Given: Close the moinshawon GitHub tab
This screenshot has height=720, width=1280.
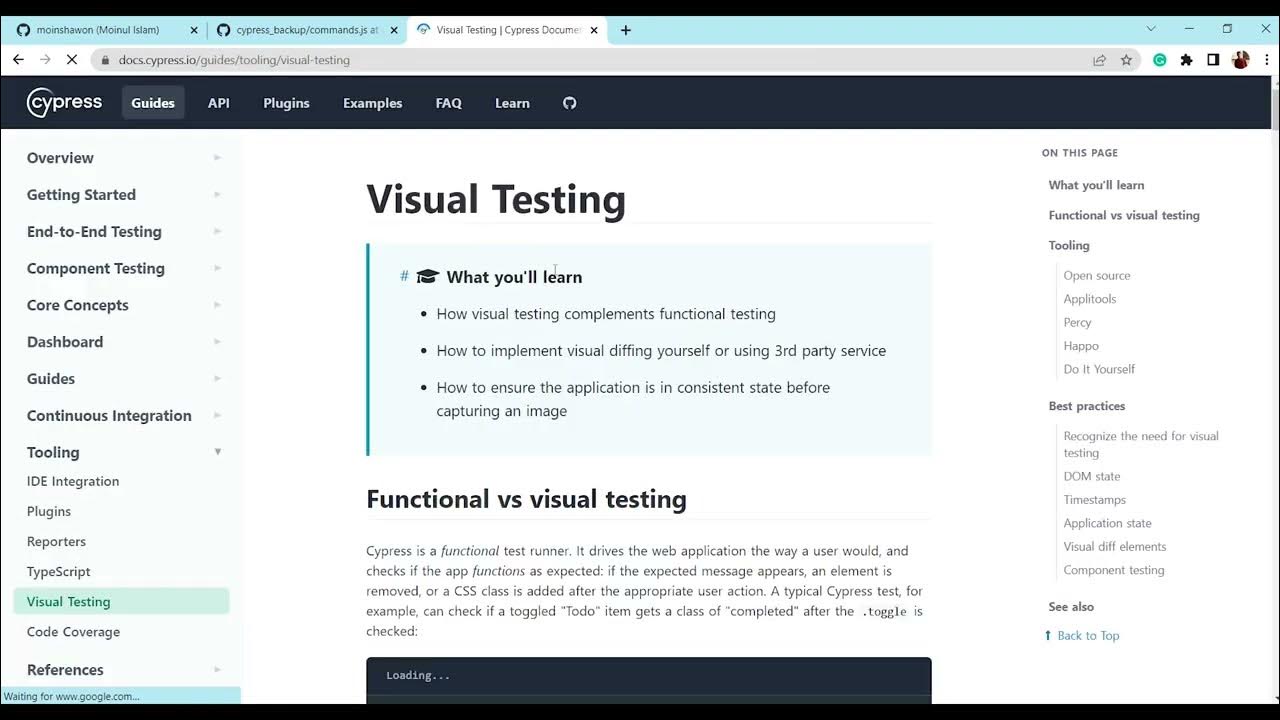Looking at the screenshot, I should click(x=194, y=30).
